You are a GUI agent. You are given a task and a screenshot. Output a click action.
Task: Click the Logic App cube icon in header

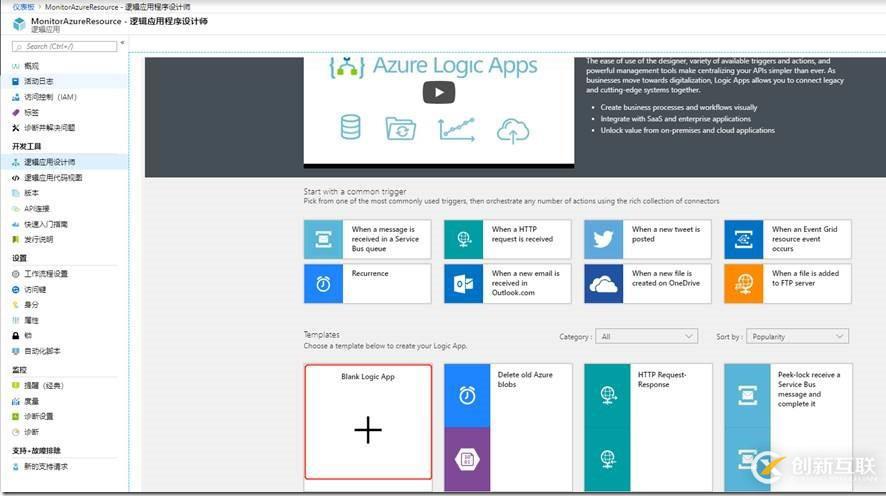[x=19, y=24]
